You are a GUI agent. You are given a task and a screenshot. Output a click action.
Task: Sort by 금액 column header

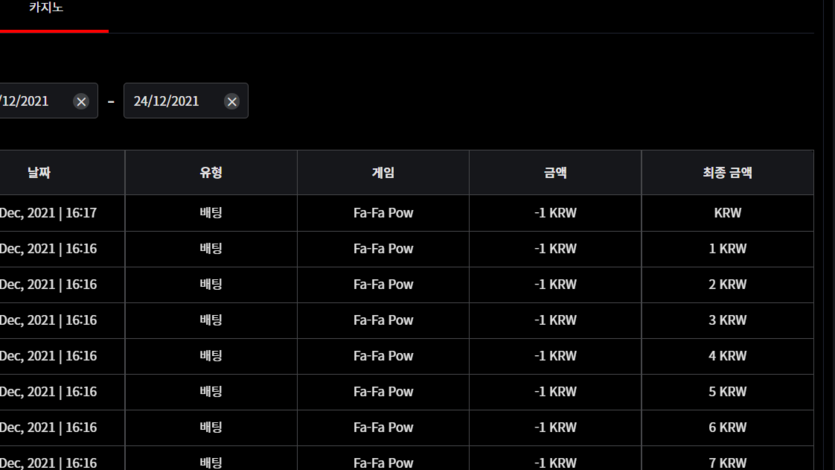tap(555, 172)
